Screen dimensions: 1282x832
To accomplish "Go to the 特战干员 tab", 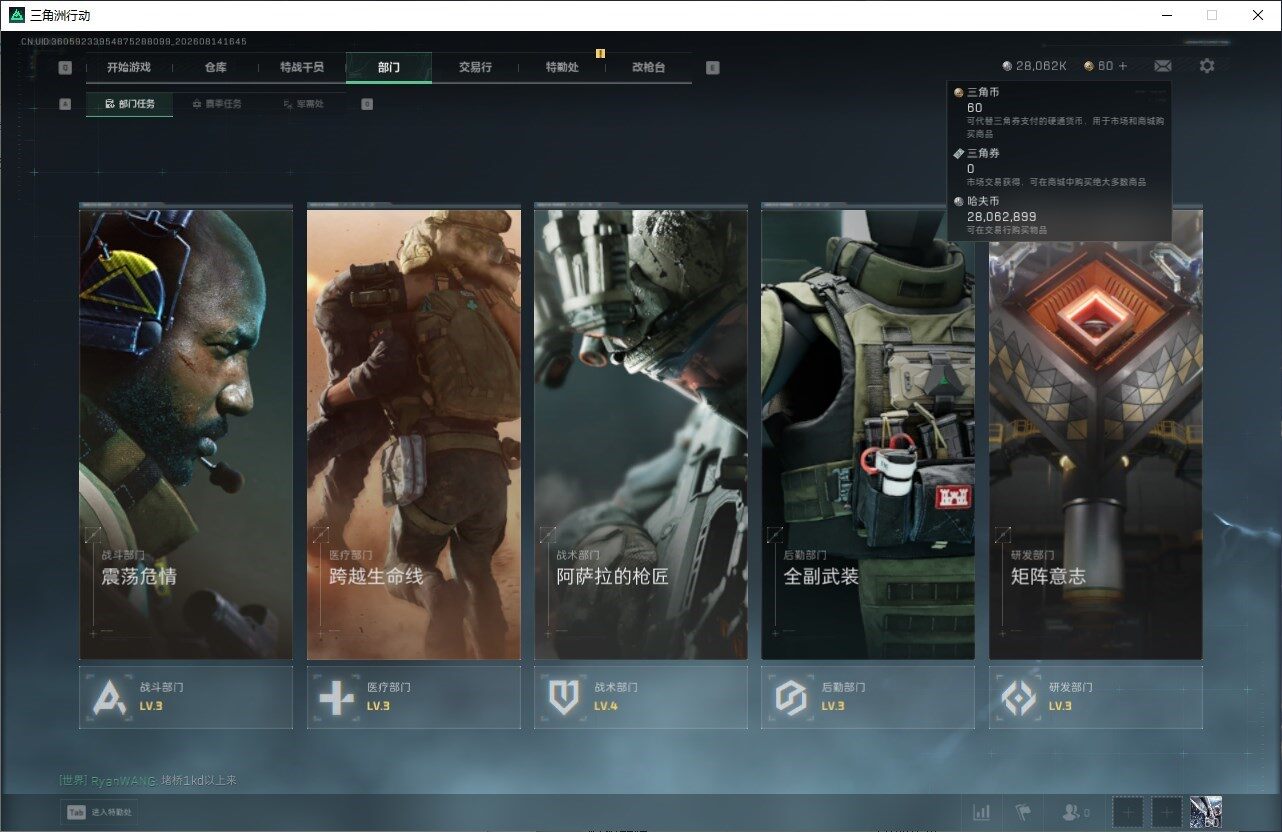I will coord(302,67).
